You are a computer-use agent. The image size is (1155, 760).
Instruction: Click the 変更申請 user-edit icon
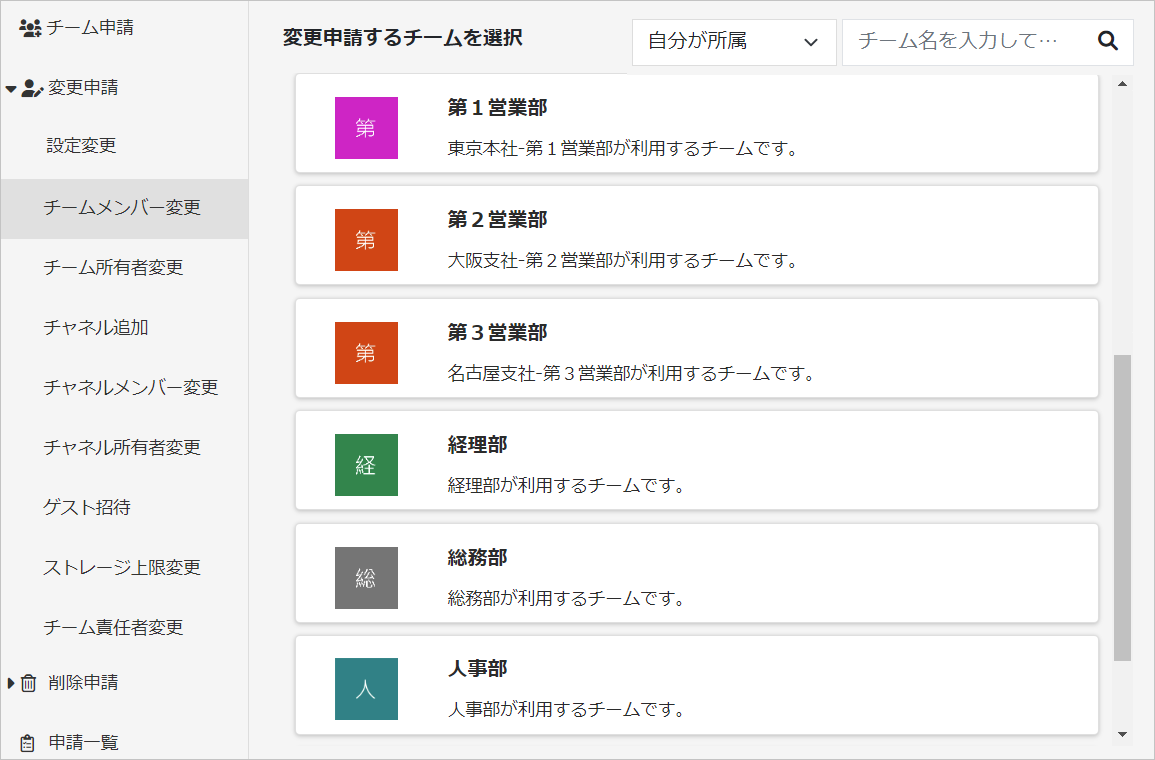click(x=32, y=88)
